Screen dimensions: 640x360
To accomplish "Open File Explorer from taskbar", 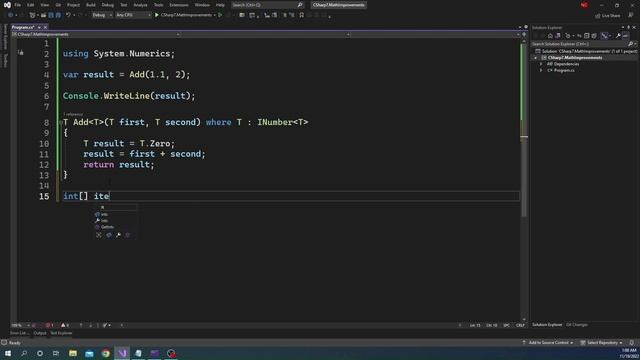I will 73,353.
